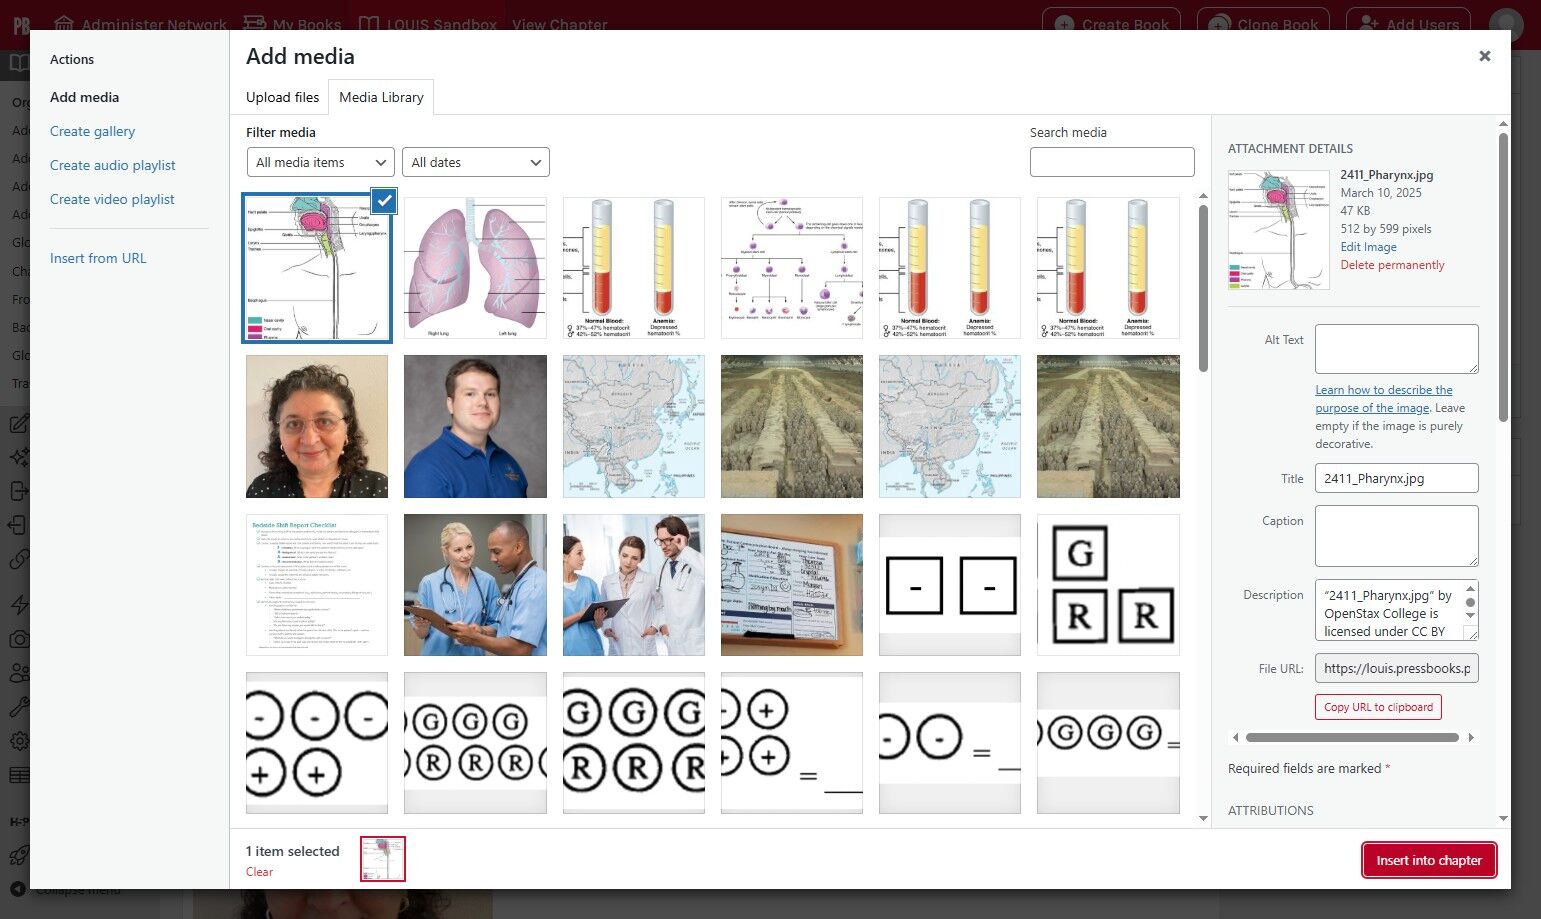Click the details horizontal scrollbar right arrow
The width and height of the screenshot is (1541, 919).
[x=1471, y=737]
